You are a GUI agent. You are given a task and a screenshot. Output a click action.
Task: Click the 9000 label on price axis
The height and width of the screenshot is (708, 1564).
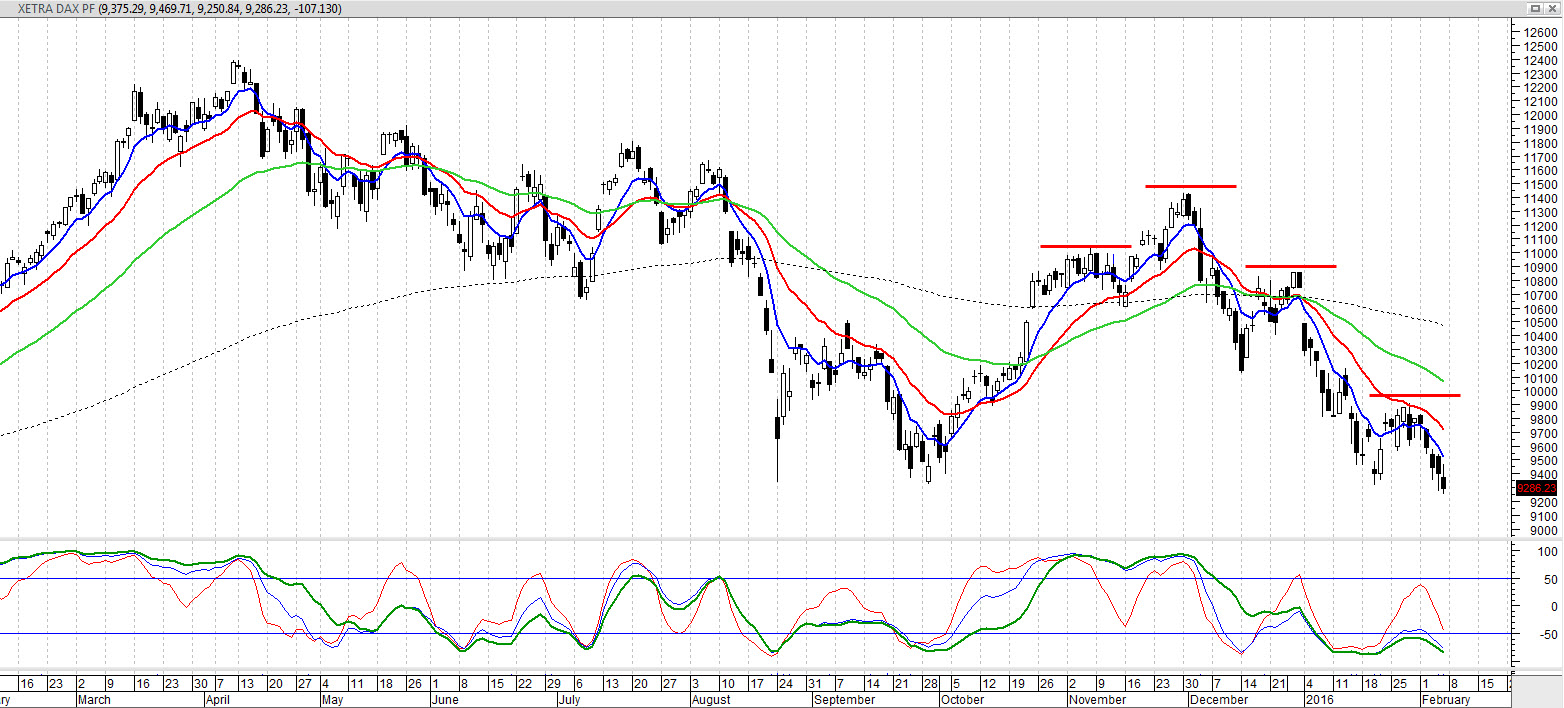(1541, 530)
